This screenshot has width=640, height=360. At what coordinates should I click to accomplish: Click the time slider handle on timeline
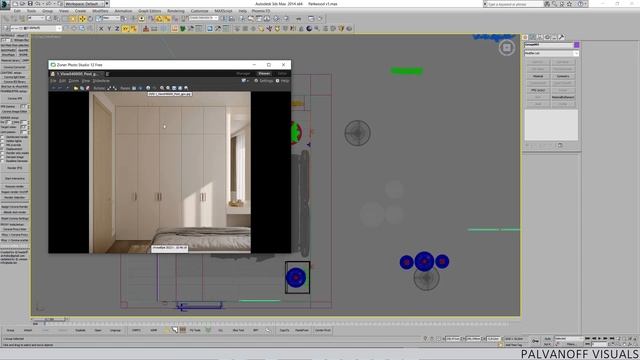[49, 319]
